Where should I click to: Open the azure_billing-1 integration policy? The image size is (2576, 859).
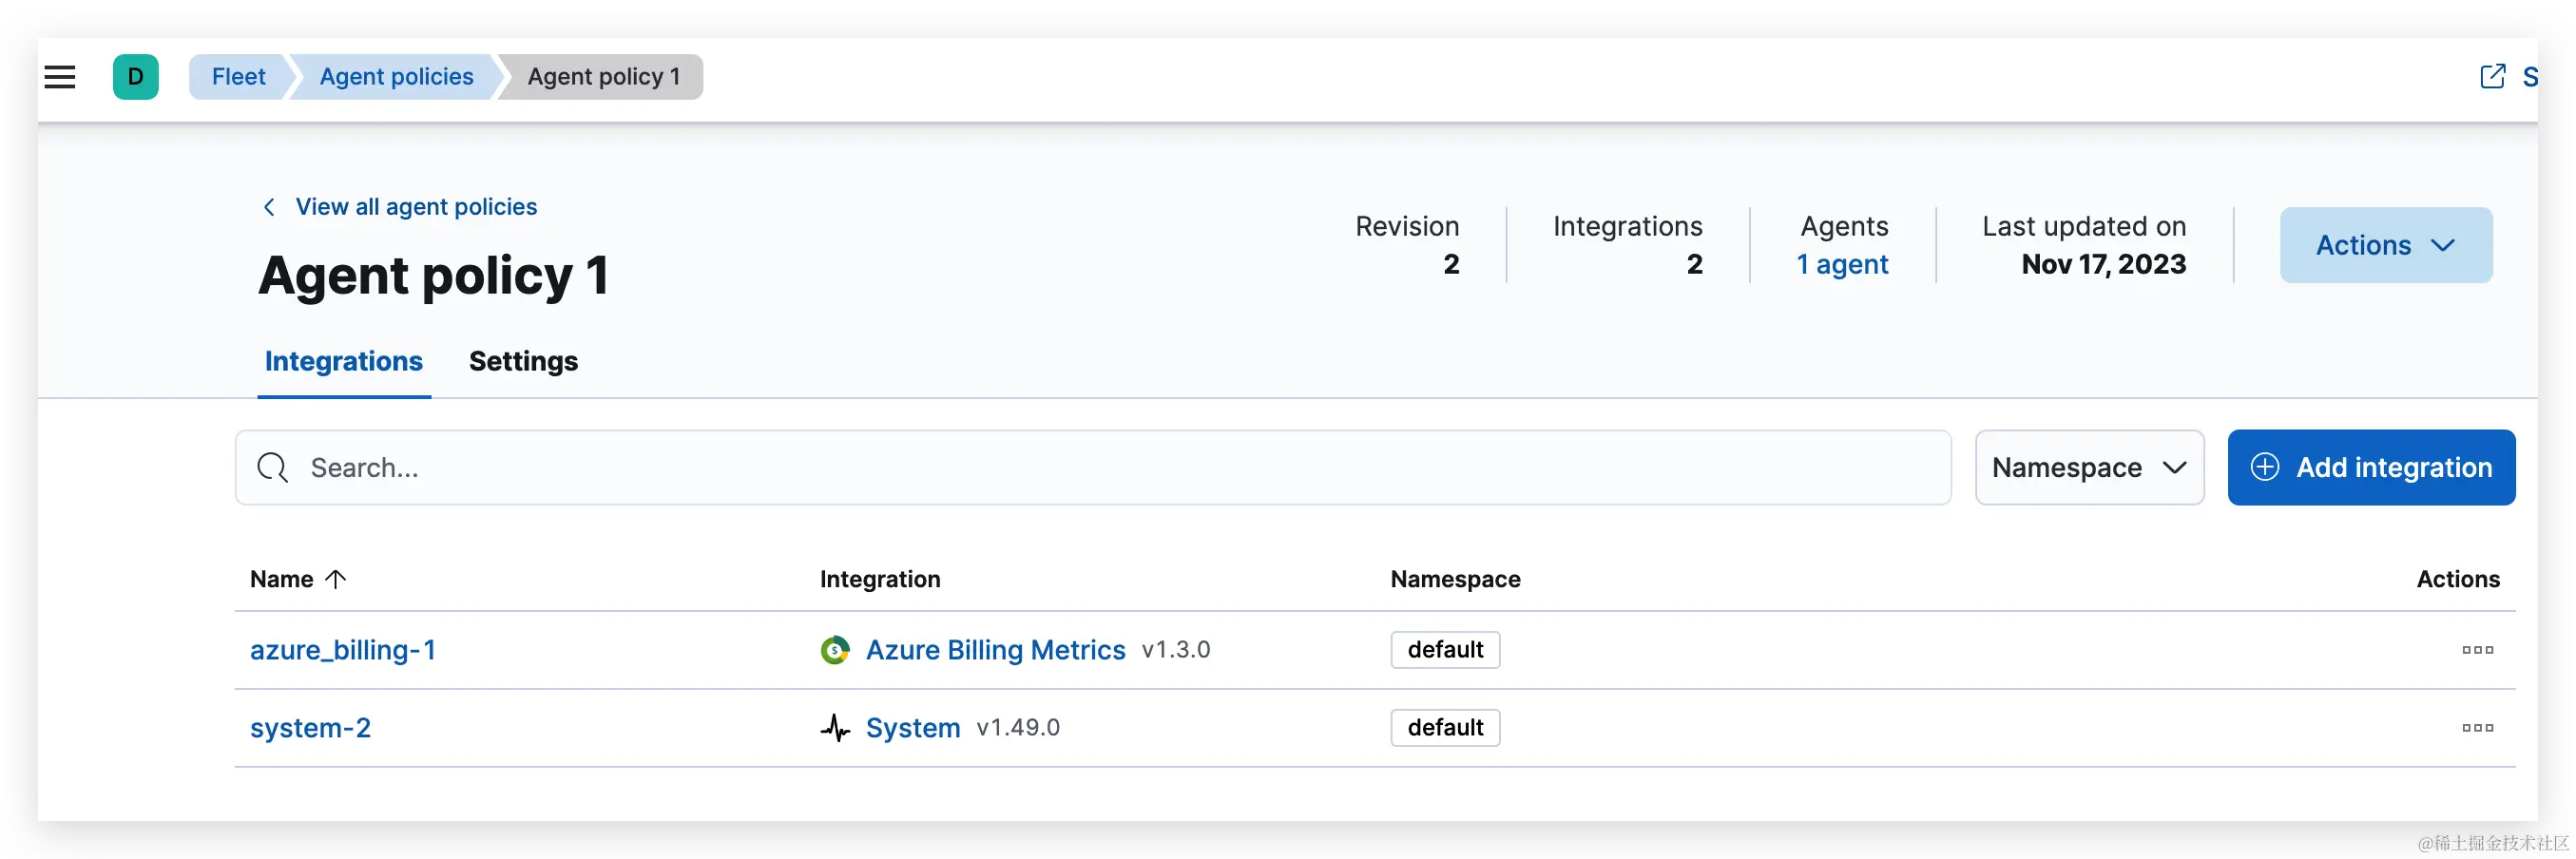tap(343, 650)
